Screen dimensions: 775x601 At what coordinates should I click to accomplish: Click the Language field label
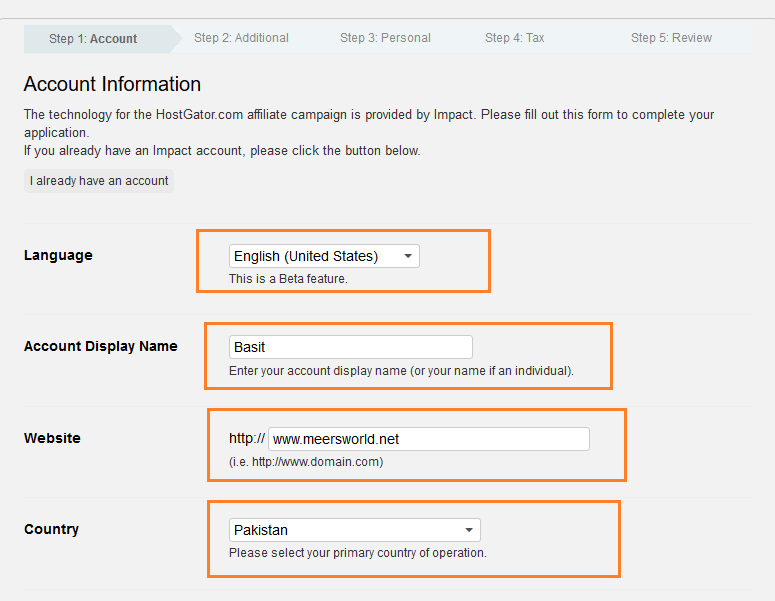[x=58, y=255]
